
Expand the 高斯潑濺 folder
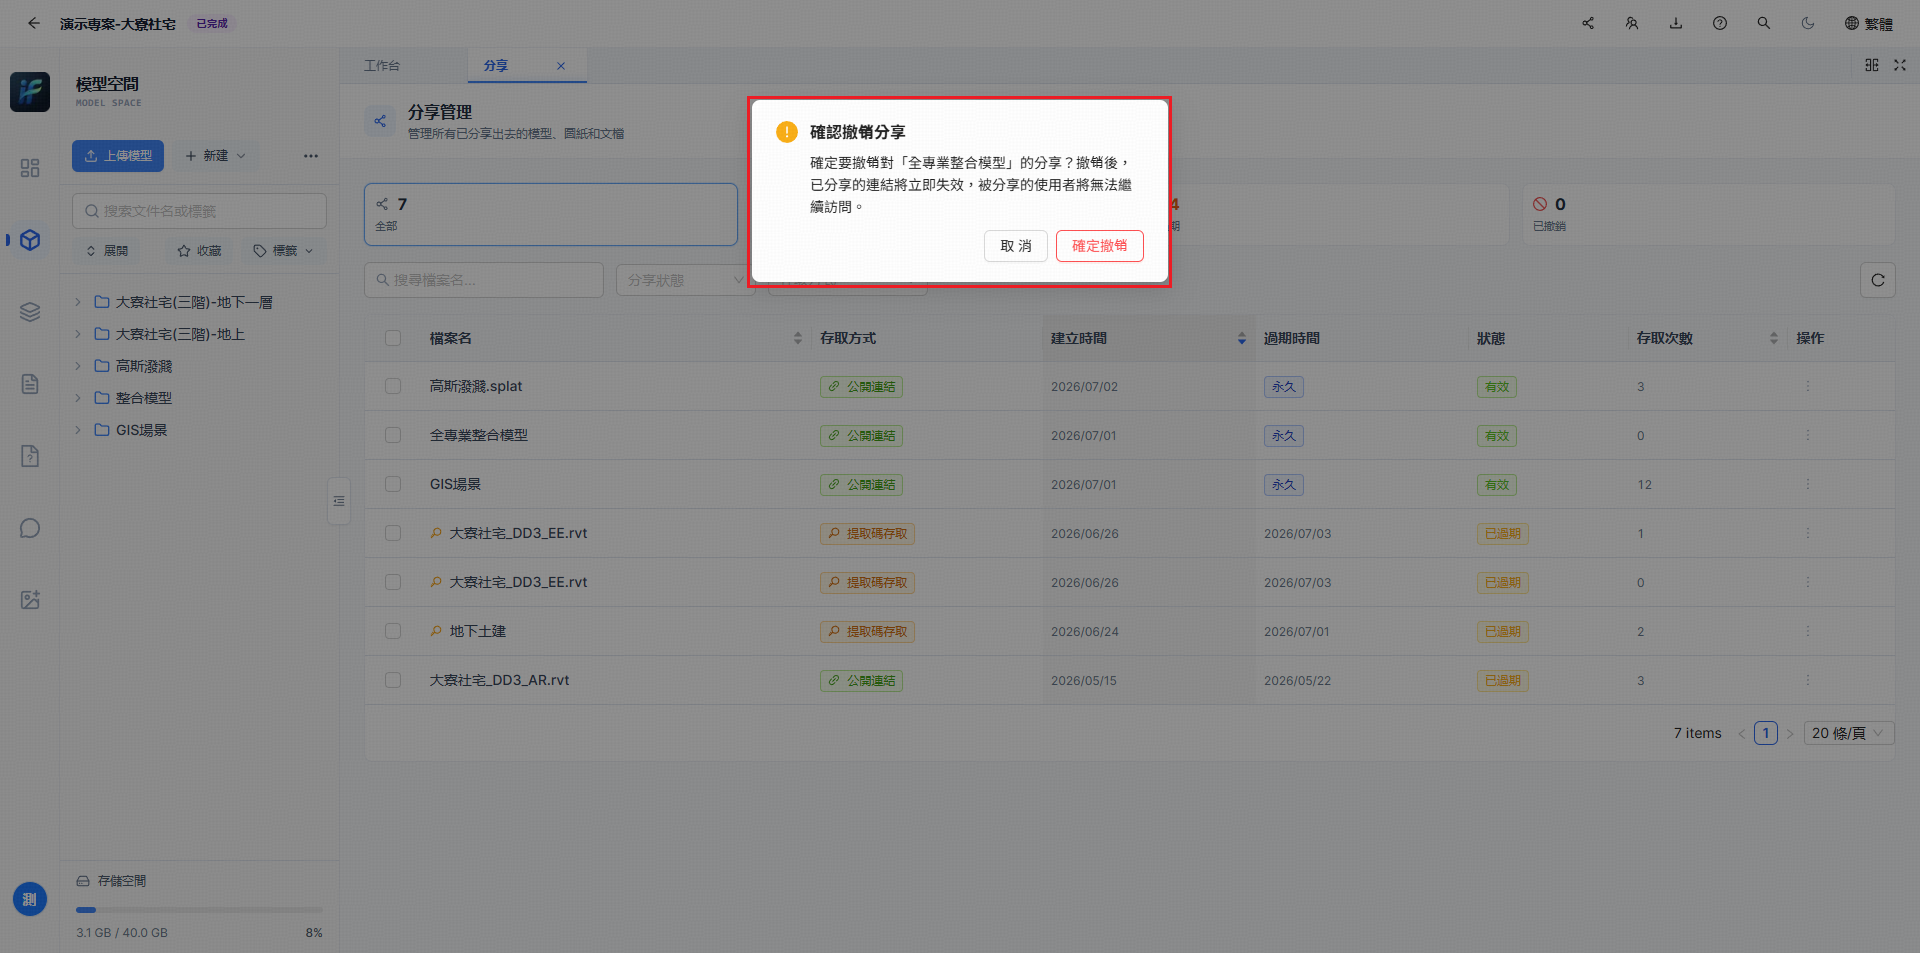click(78, 366)
